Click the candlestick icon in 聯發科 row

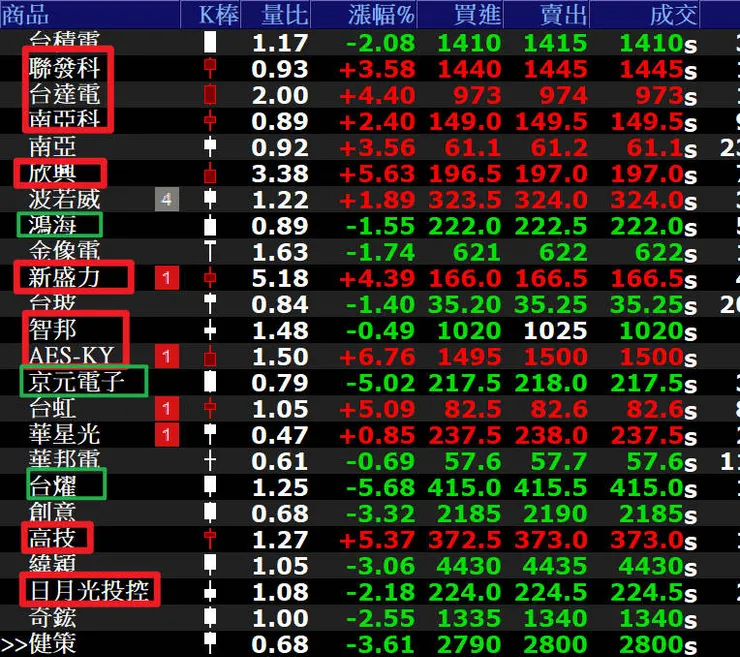(210, 68)
